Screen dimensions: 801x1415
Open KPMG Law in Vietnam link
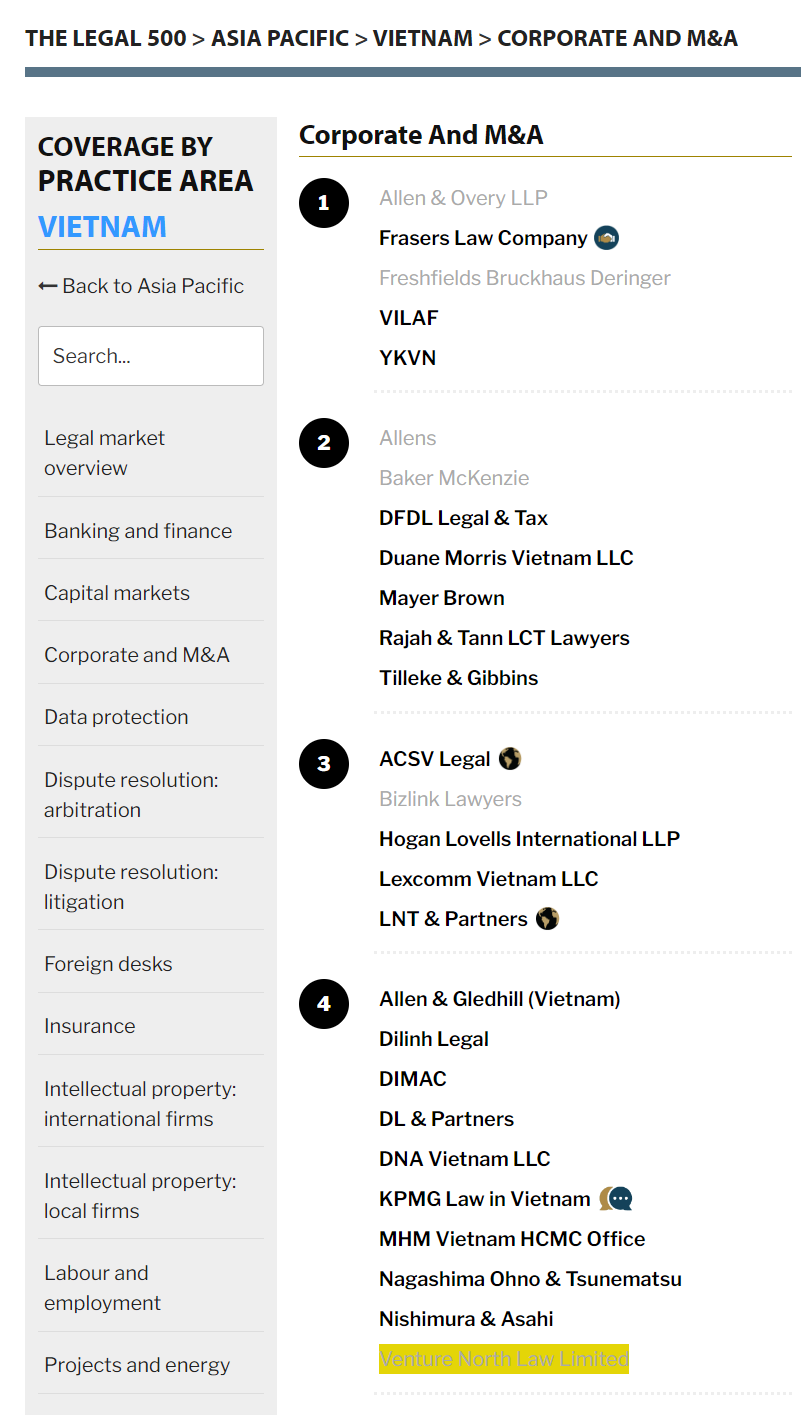(485, 1199)
